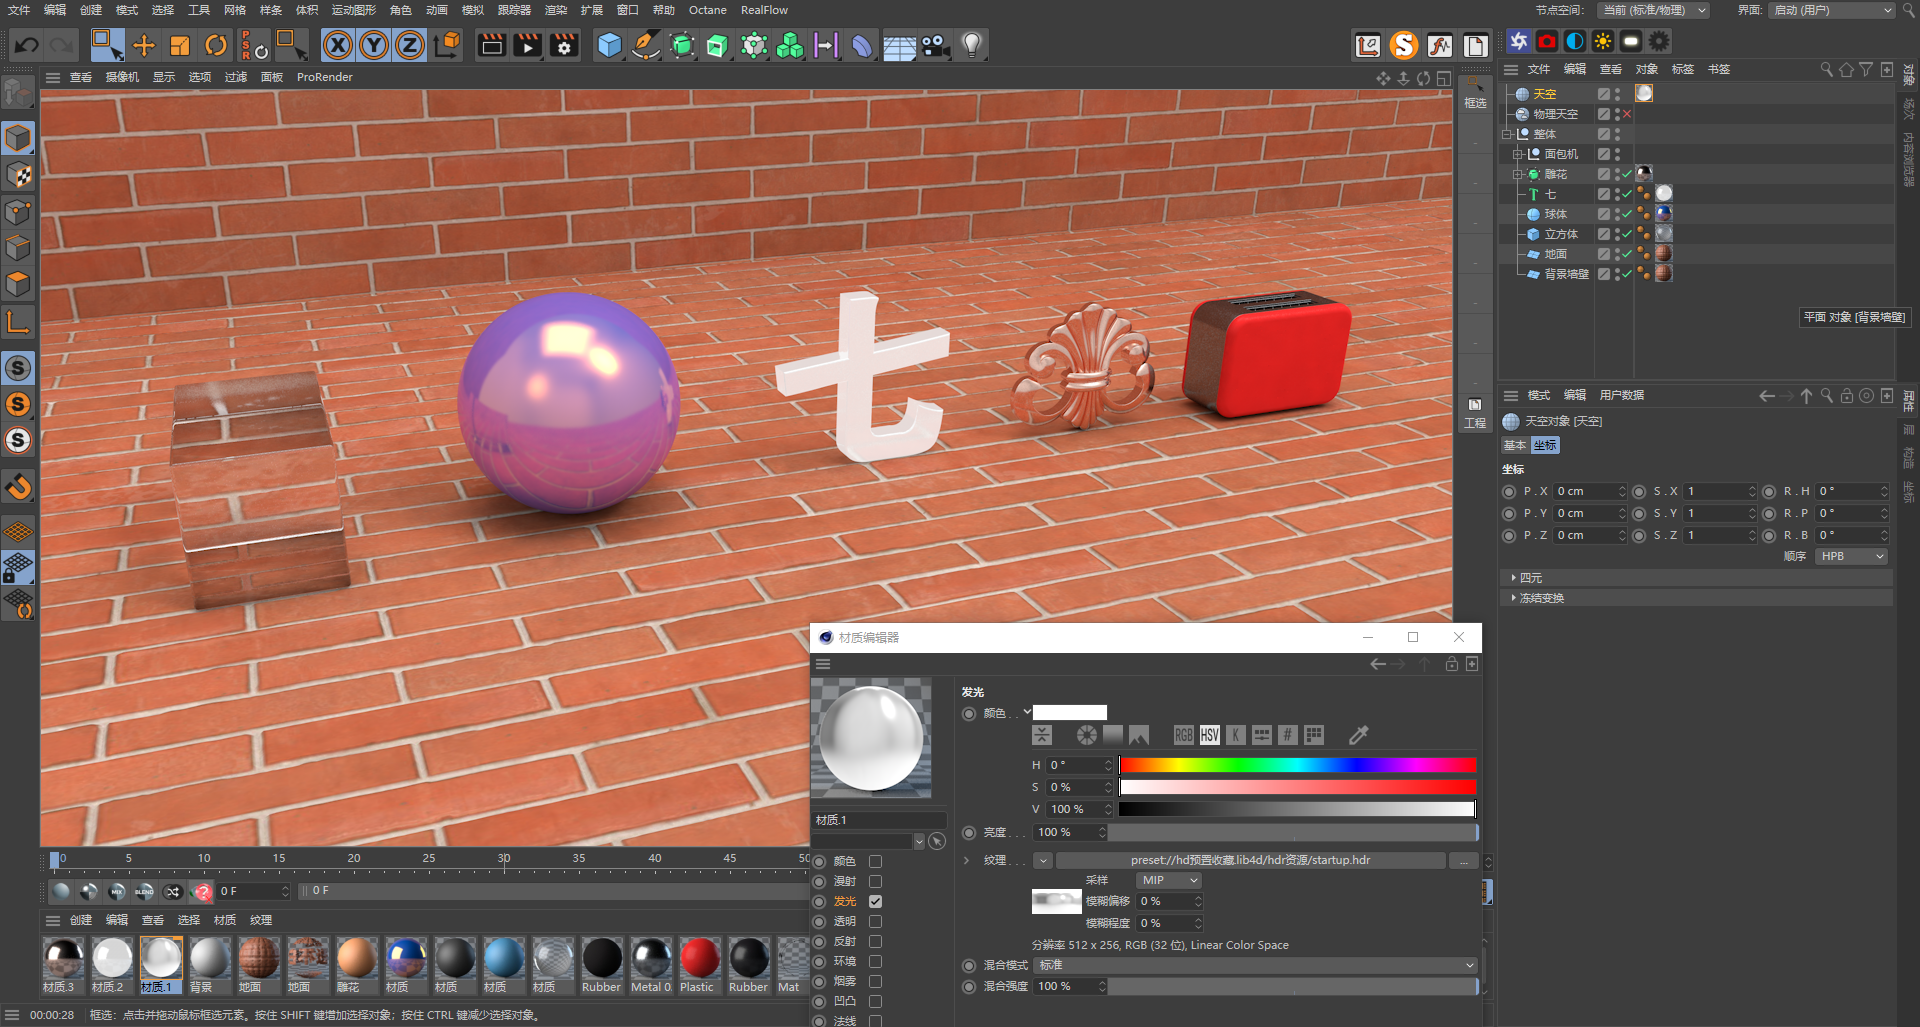The image size is (1920, 1027).
Task: Click the filter funnel in object manager
Action: click(x=1866, y=69)
